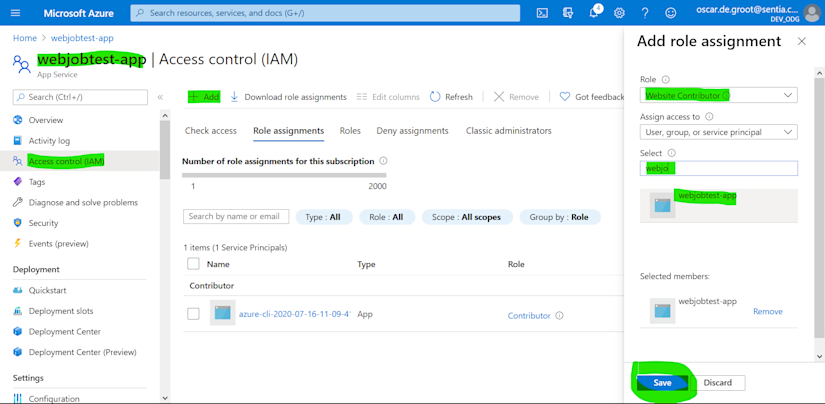Screen dimensions: 825x404
Task: Open the Role dropdown showing Website Contributor
Action: [718, 95]
